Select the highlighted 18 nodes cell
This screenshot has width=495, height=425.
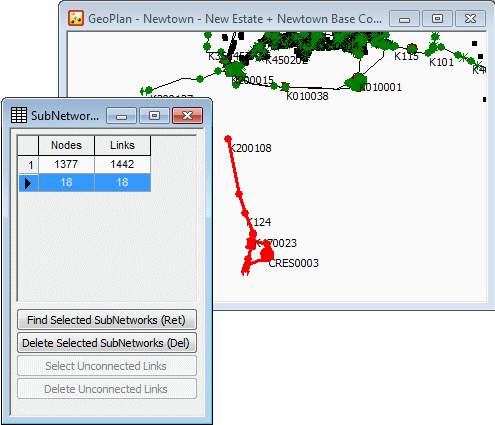[x=67, y=183]
